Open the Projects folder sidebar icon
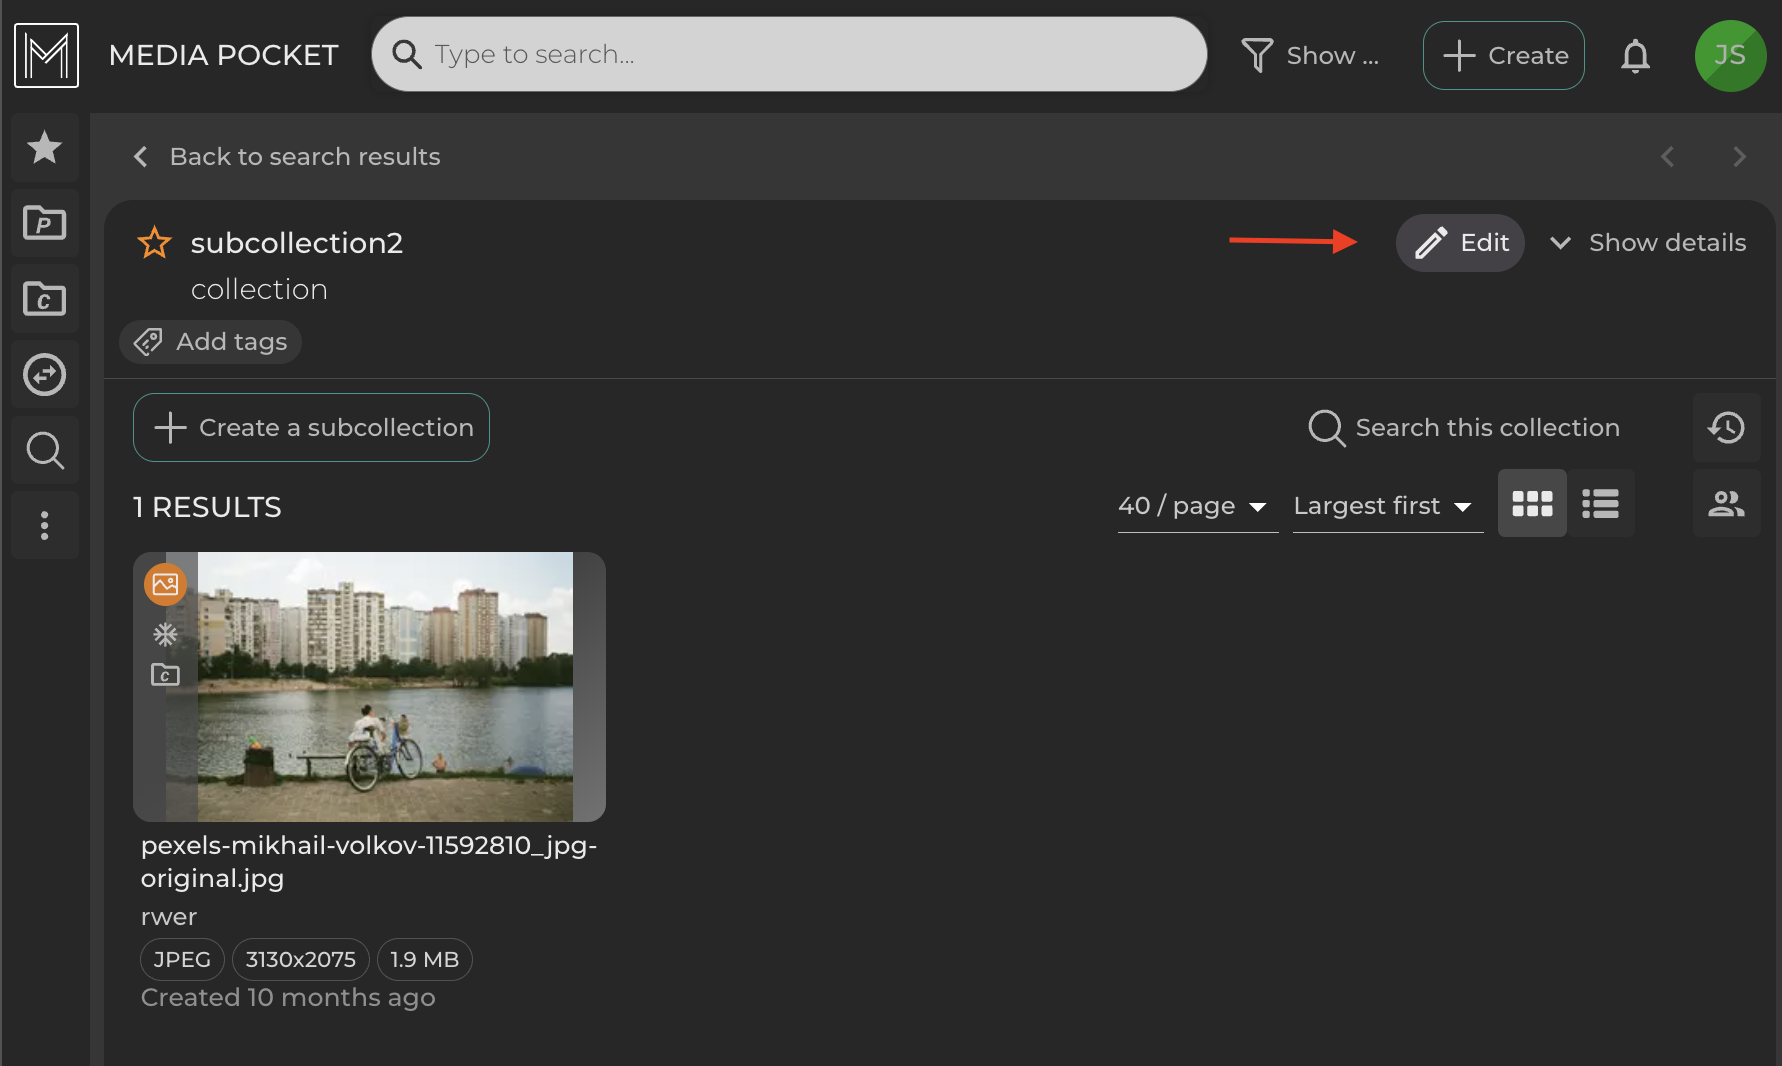The height and width of the screenshot is (1066, 1782). 44,223
